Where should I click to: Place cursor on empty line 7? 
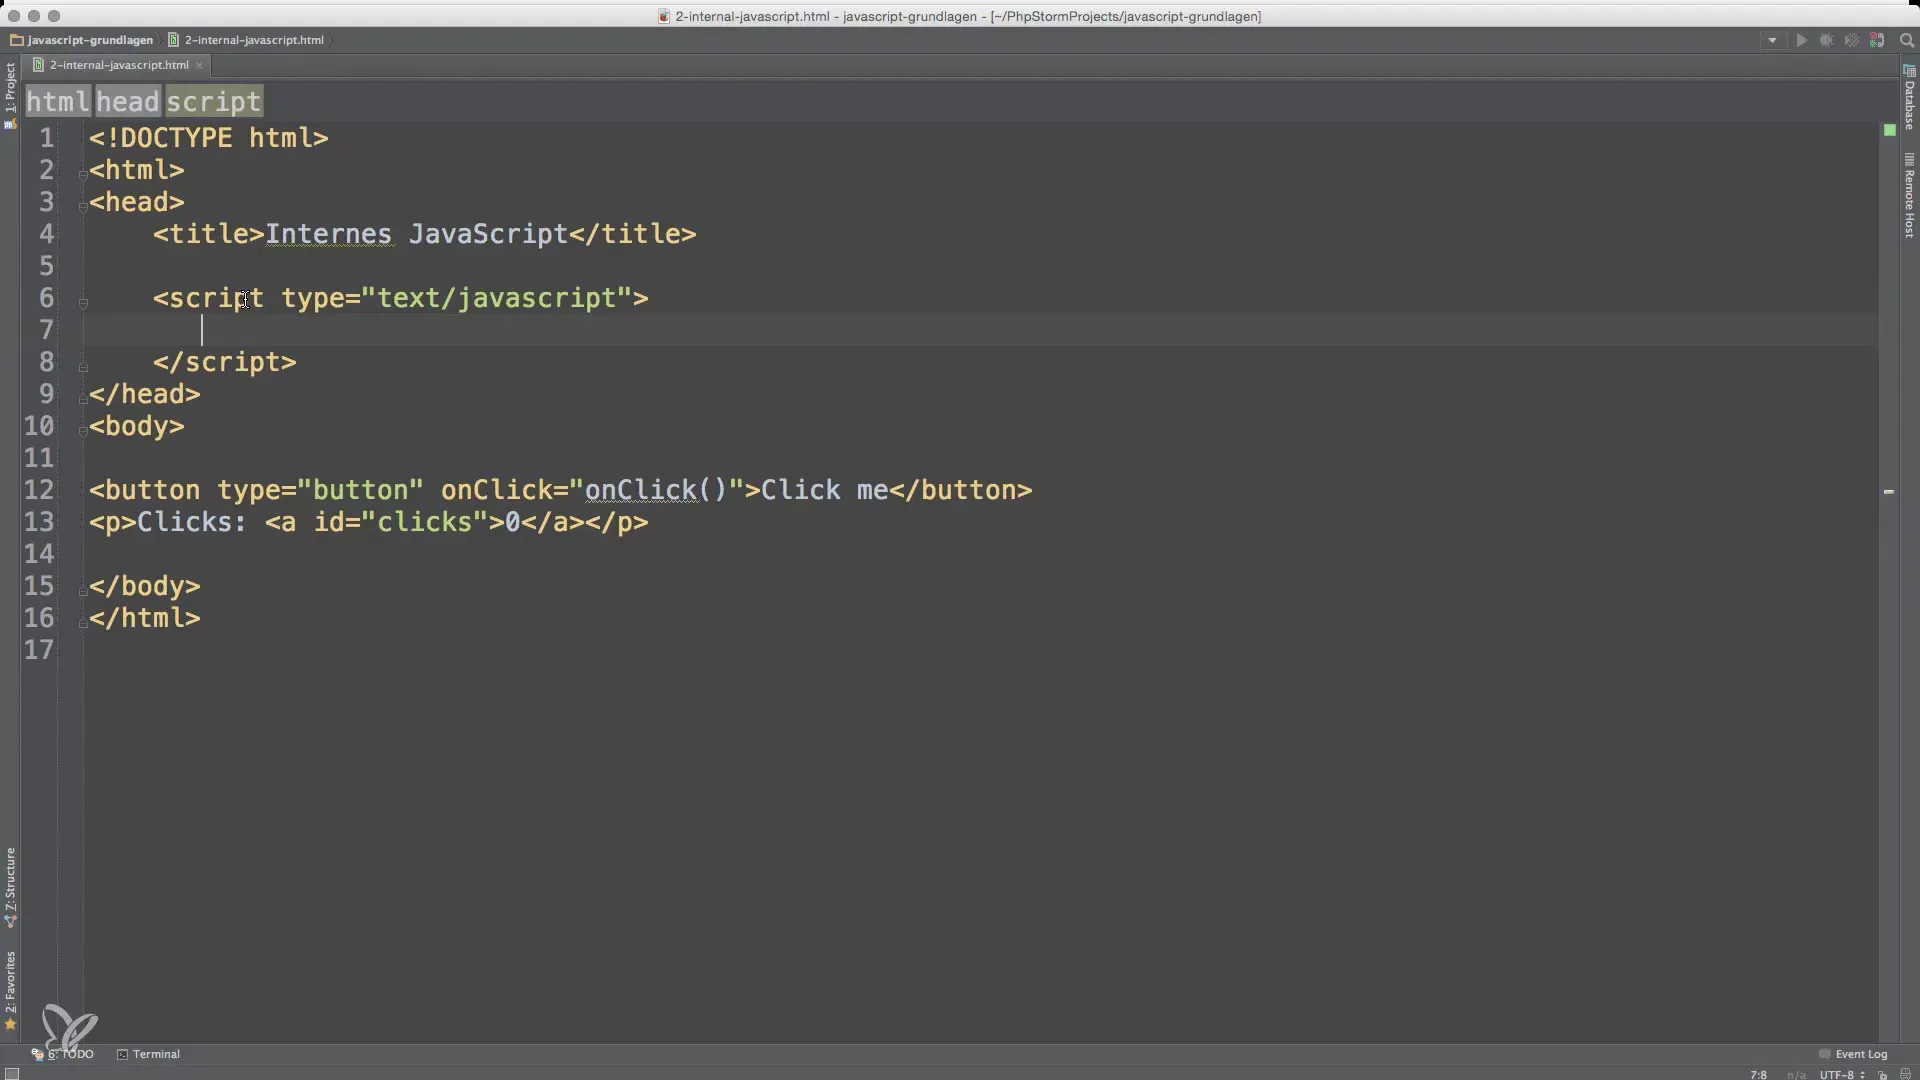pos(980,330)
